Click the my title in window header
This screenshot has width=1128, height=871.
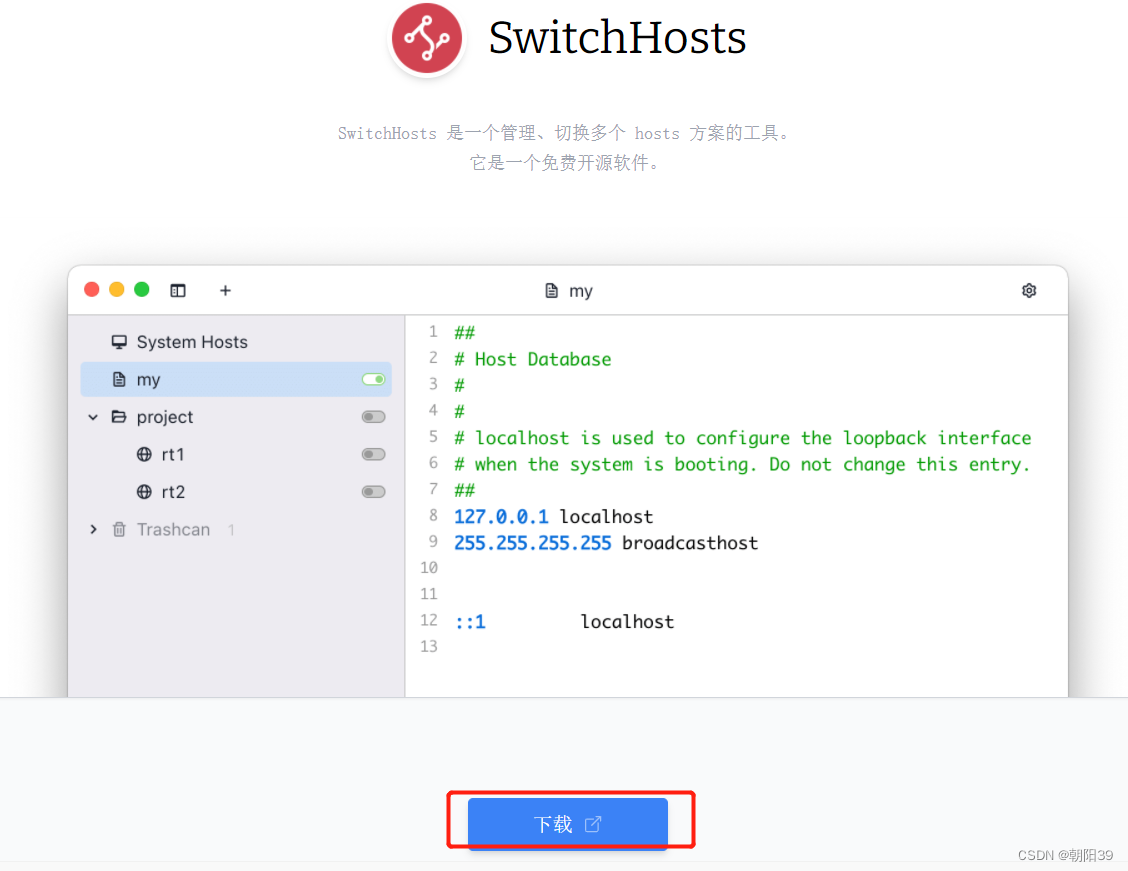coord(581,291)
